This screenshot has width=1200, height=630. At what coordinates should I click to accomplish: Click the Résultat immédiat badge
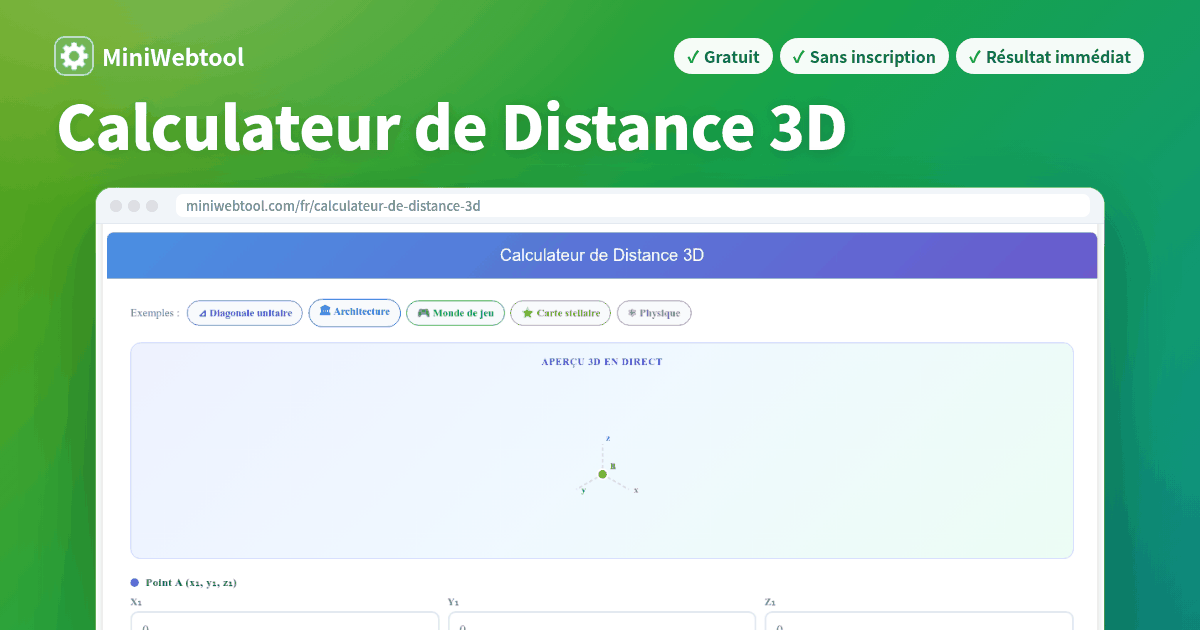tap(1049, 57)
